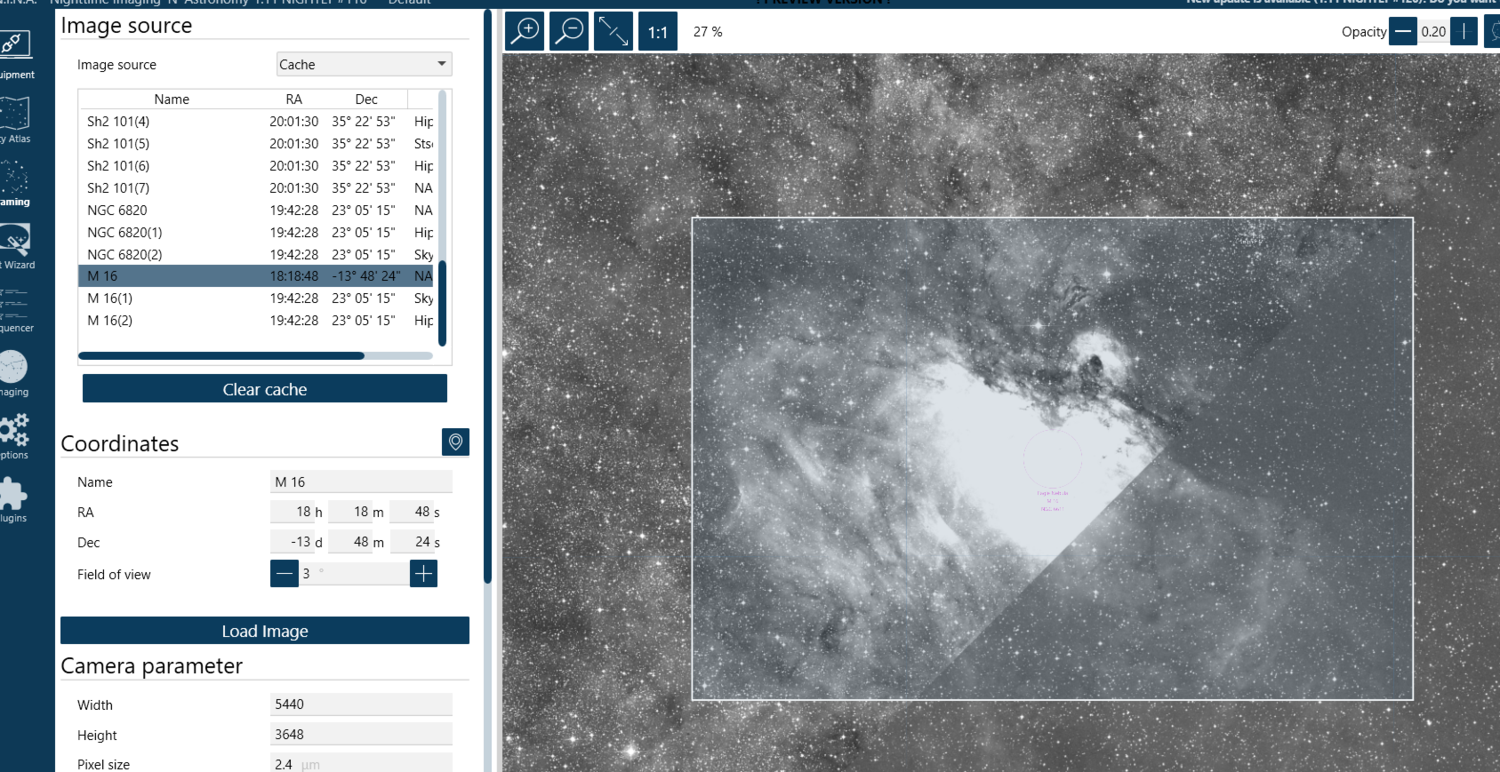This screenshot has width=1500, height=772.
Task: Expand the Image source Cache dropdown
Action: [364, 64]
